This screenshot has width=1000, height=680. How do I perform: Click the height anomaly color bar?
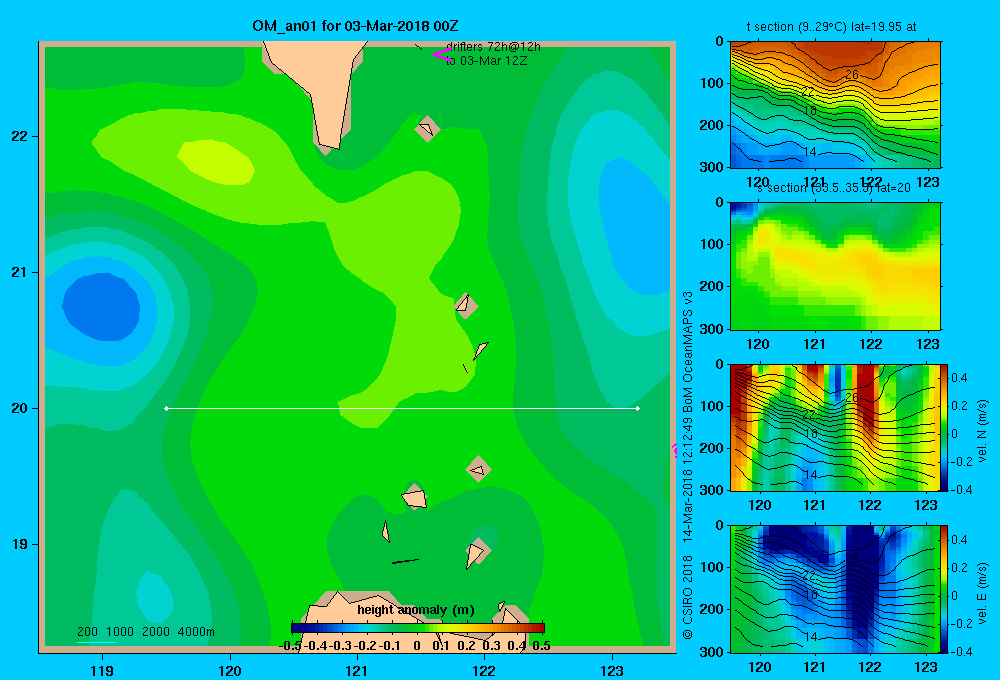[x=418, y=628]
